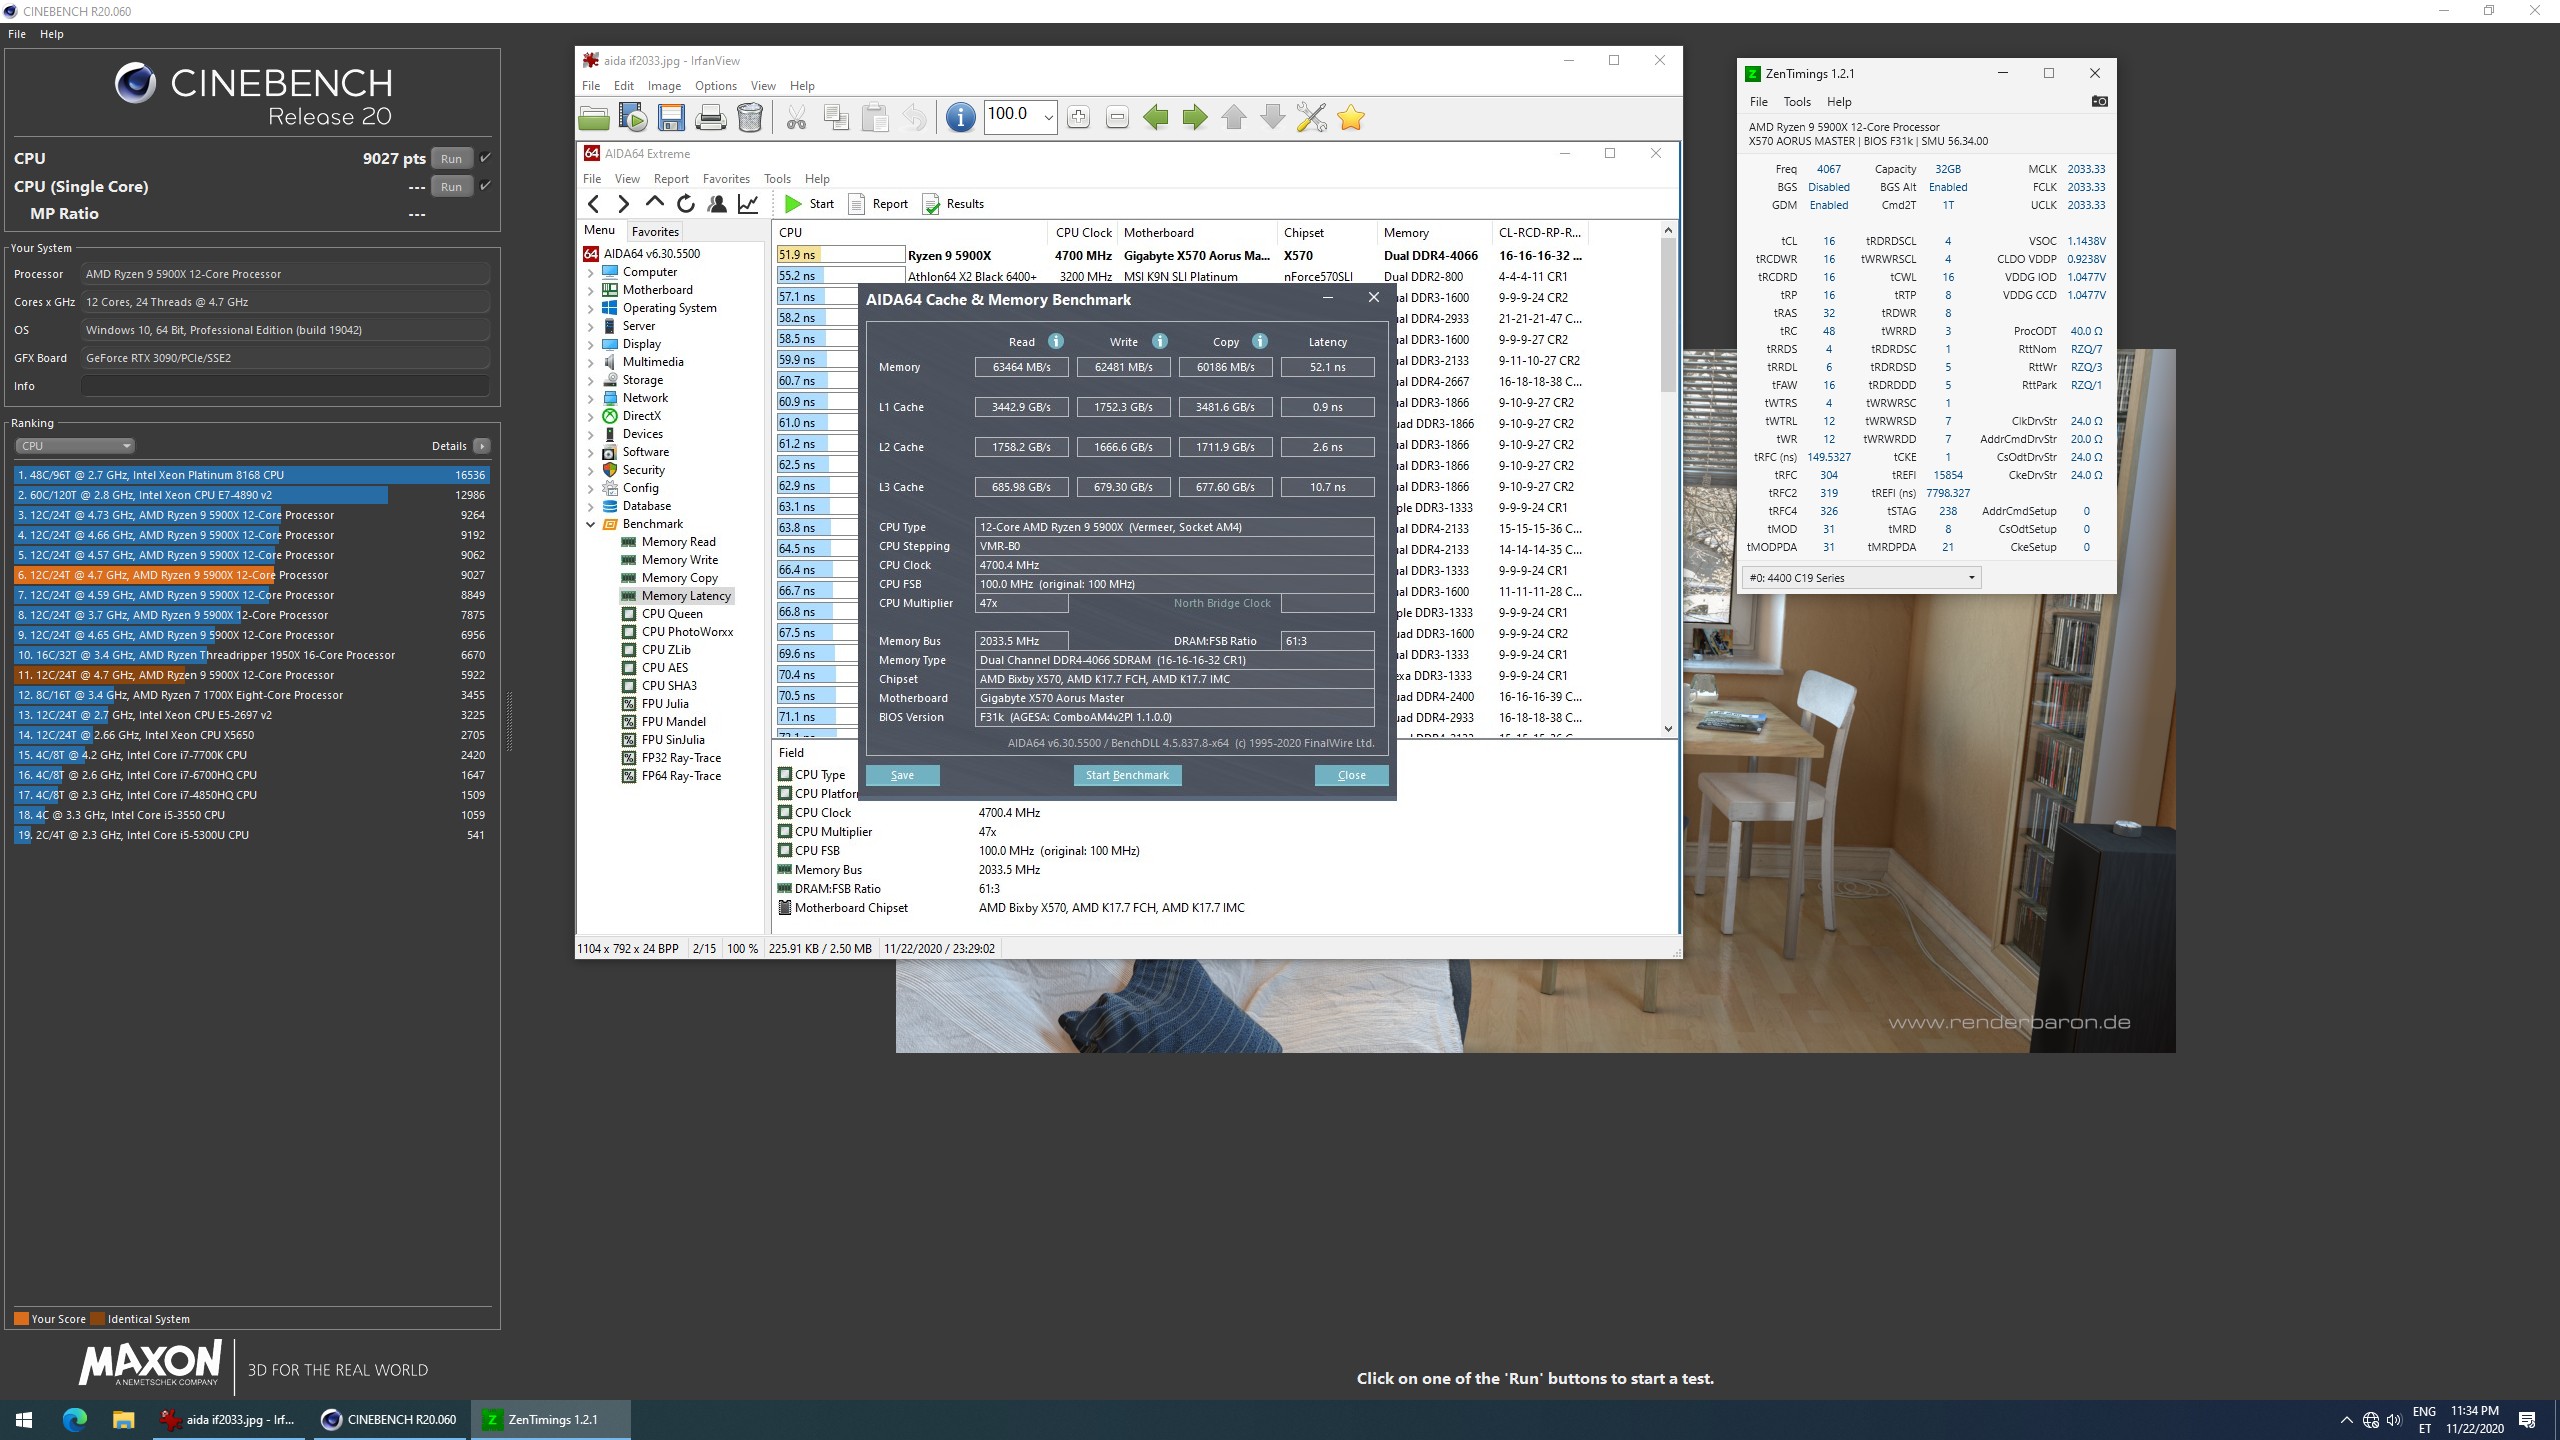Jump to last image with gray down arrow
The width and height of the screenshot is (2560, 1440).
[x=1273, y=118]
